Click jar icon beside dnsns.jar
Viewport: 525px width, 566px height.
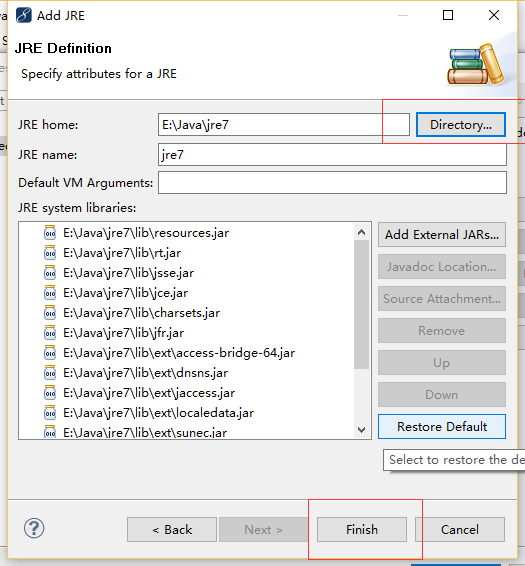coord(50,373)
